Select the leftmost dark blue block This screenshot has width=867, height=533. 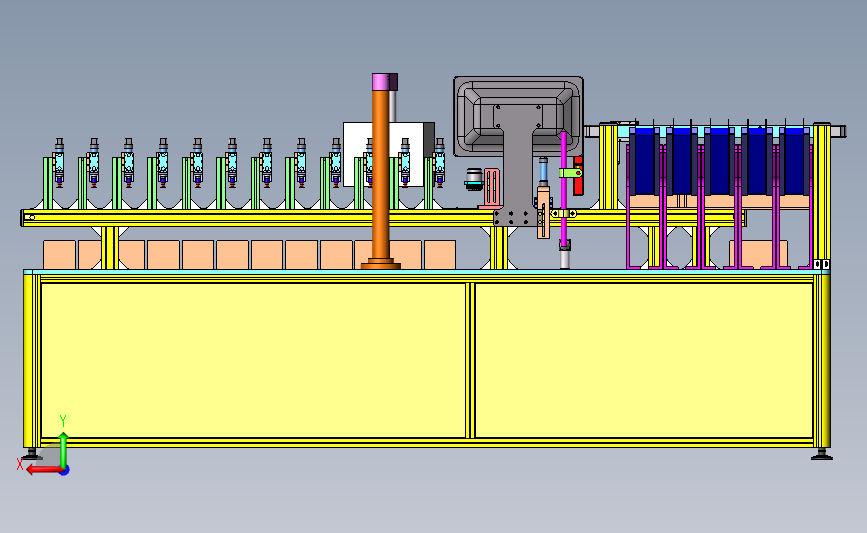coord(644,161)
